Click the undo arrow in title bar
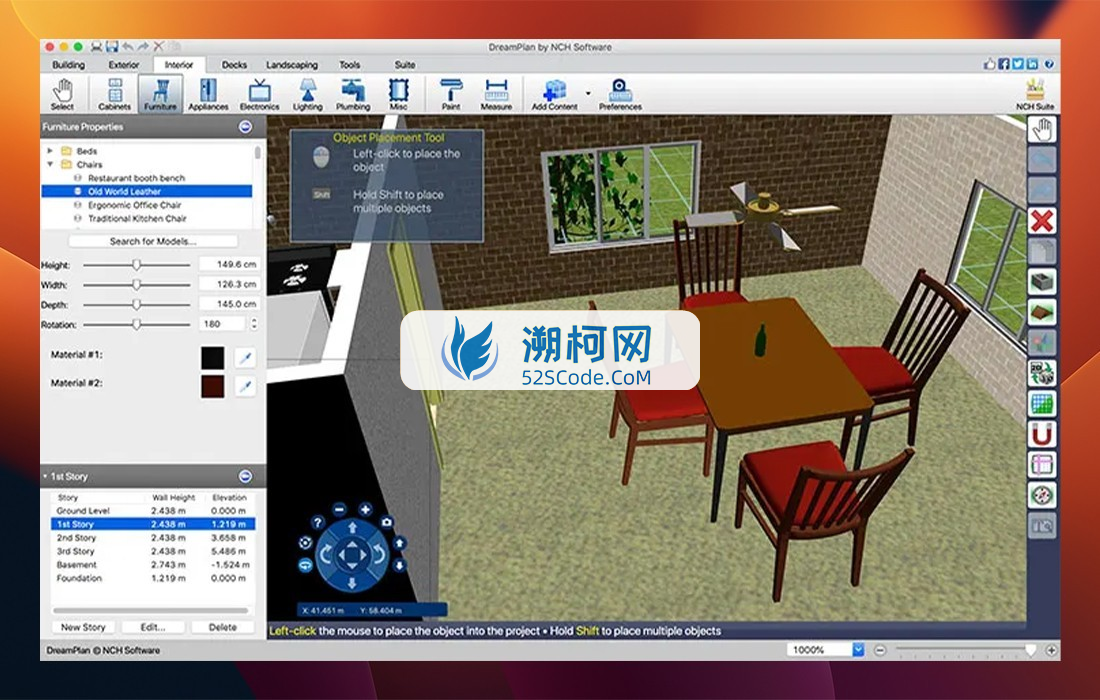Screen dimensions: 1100x700 pyautogui.click(x=128, y=47)
